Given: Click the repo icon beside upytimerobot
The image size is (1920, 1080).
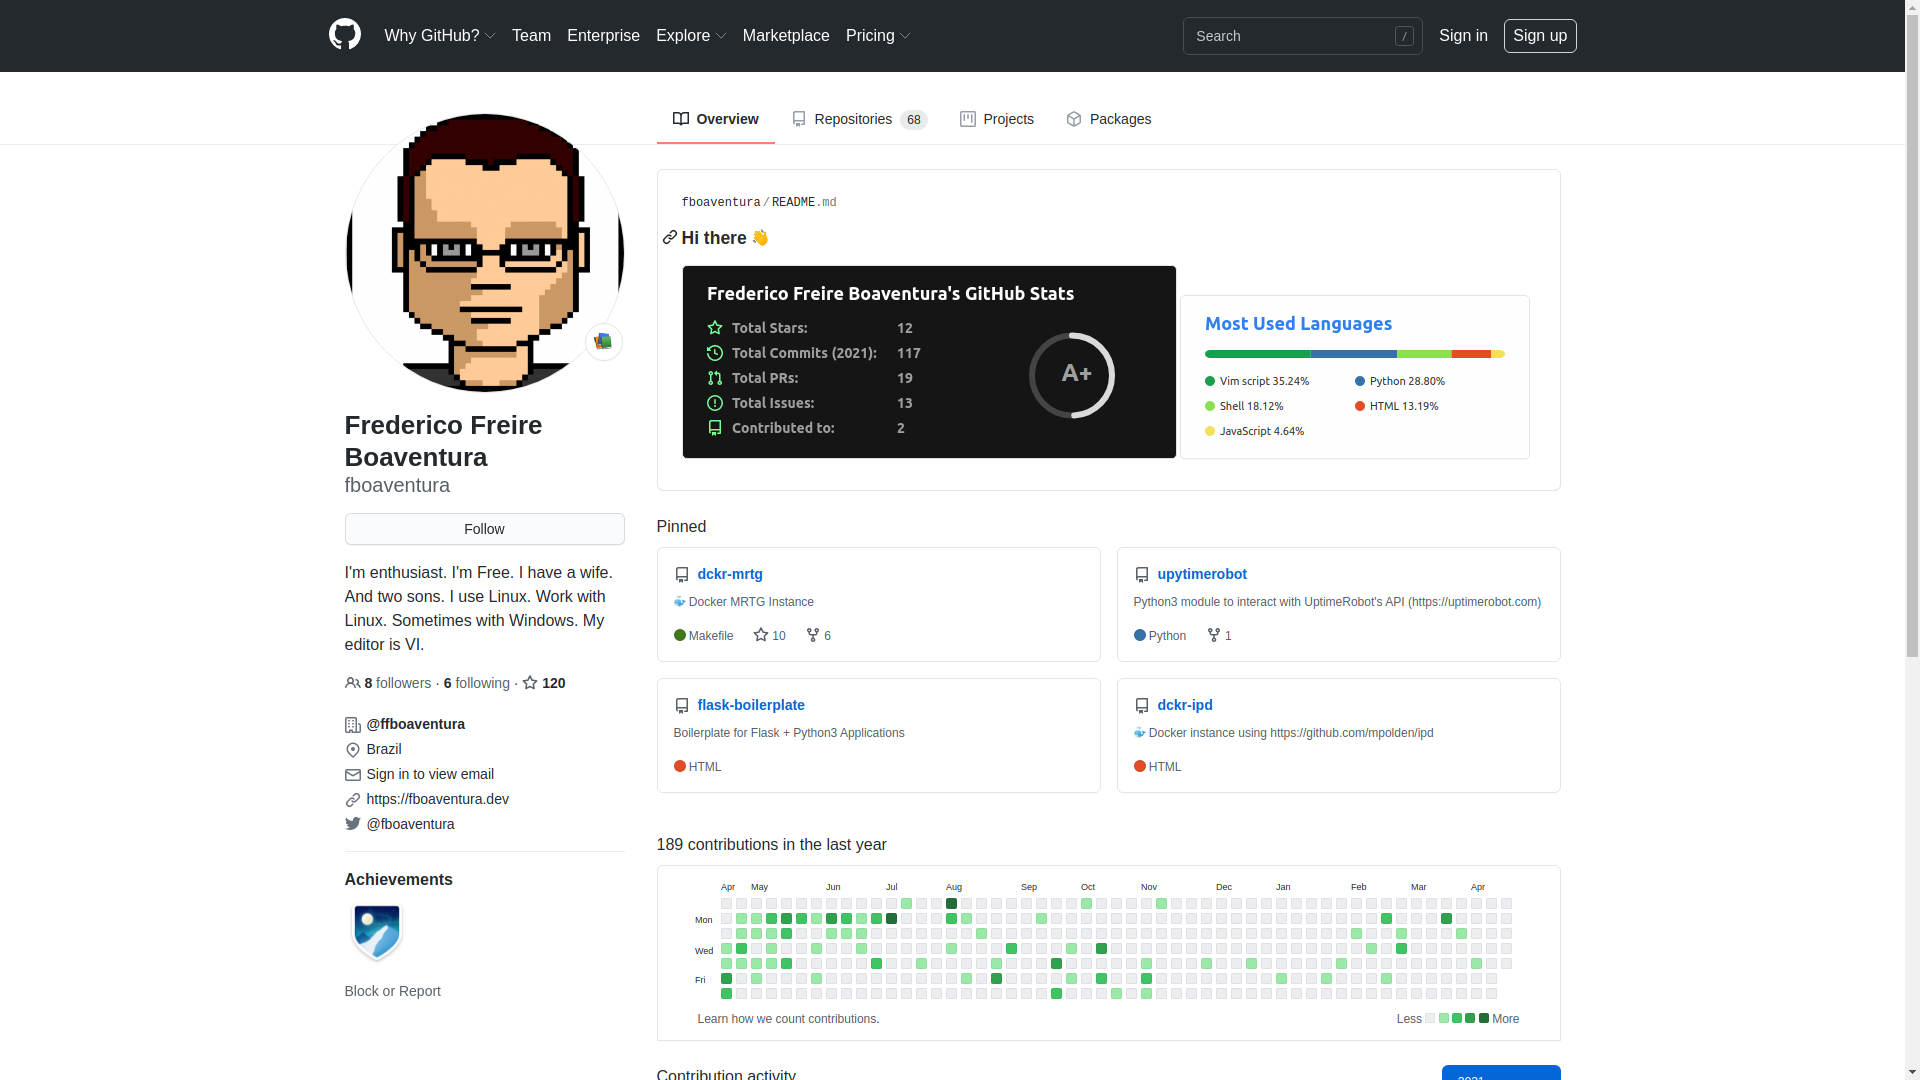Looking at the screenshot, I should click(x=1142, y=575).
